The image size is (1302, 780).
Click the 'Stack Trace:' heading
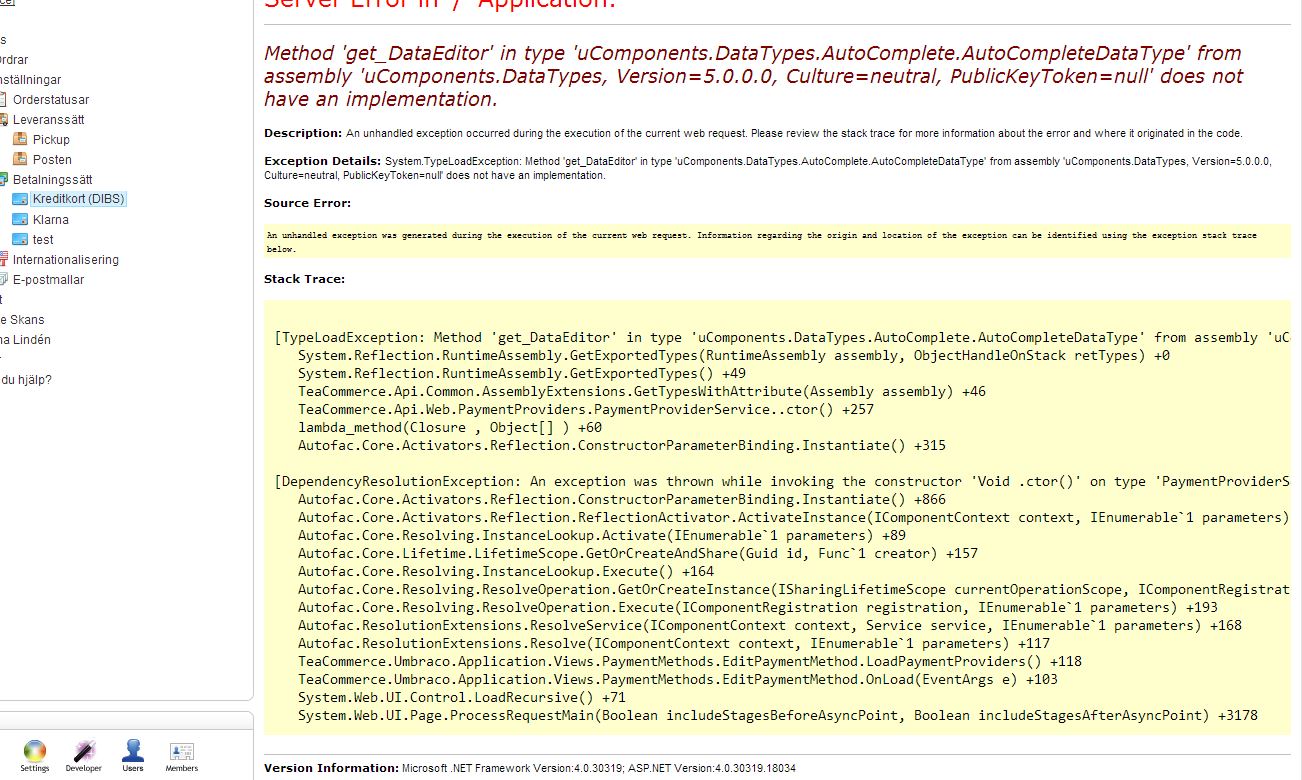[304, 279]
